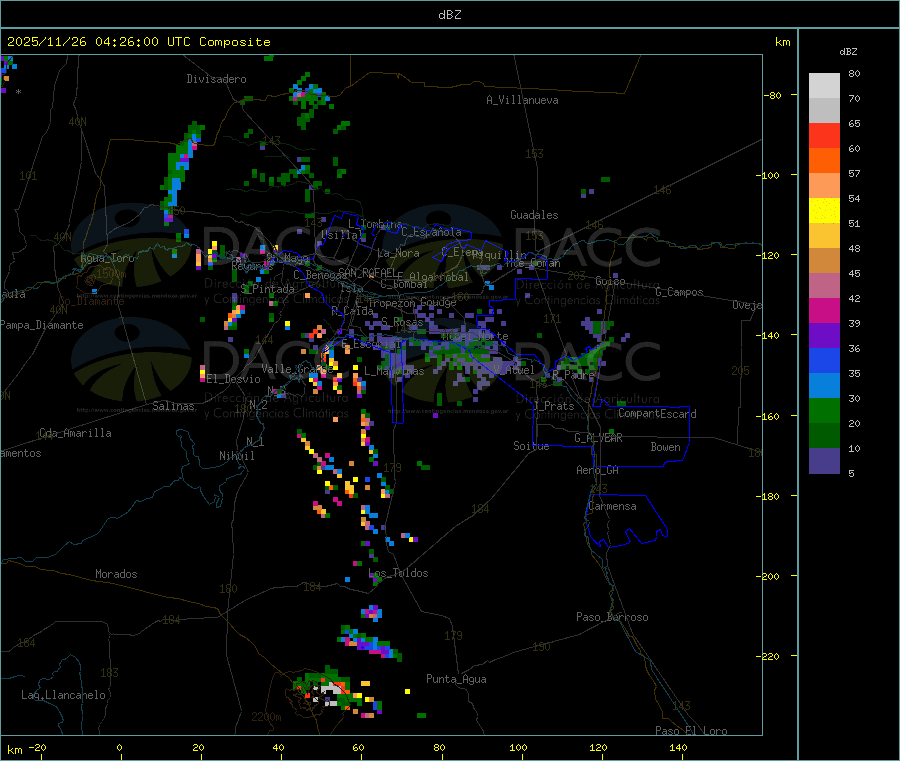Click the Carmensa map label
The height and width of the screenshot is (761, 900).
click(x=612, y=506)
